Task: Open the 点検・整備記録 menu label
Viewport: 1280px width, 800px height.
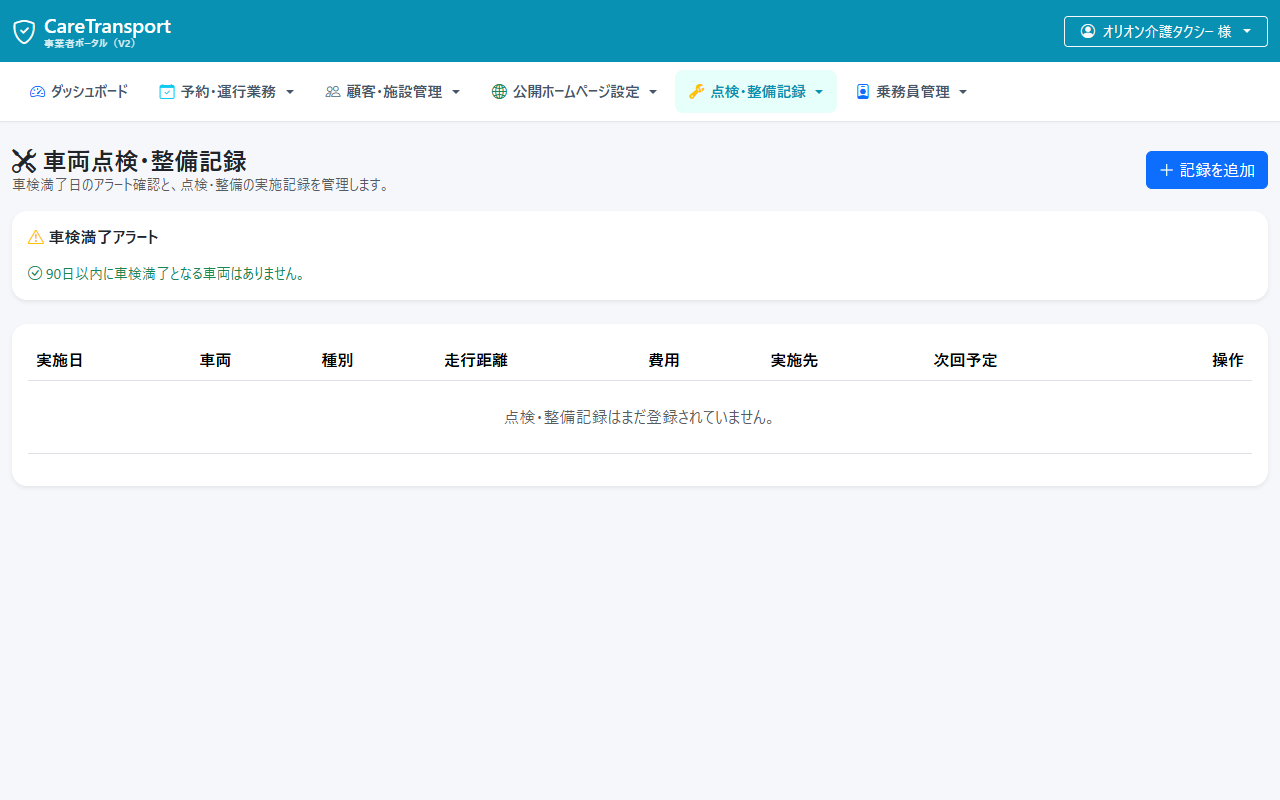Action: (x=758, y=92)
